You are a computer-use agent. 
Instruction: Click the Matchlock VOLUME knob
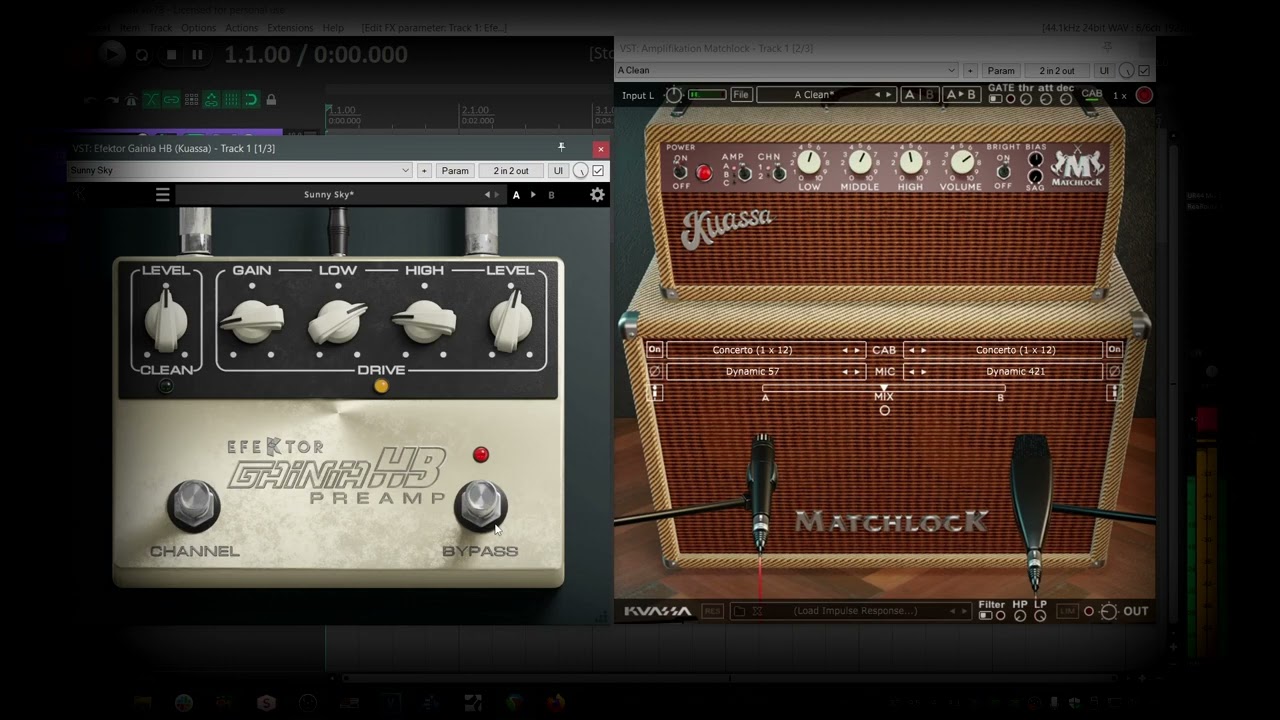(962, 162)
